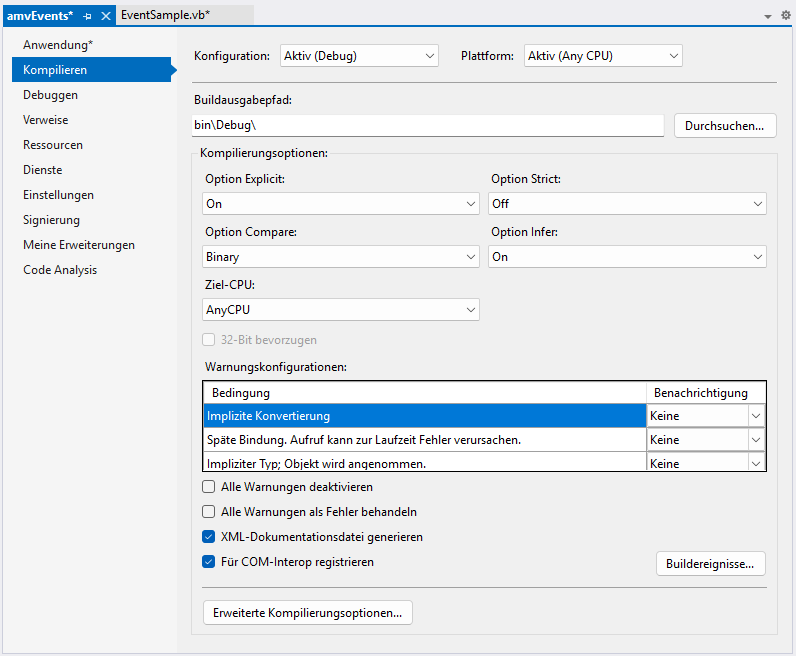Open Erweiterte Kompilierungsoptionen dialog
The image size is (796, 656).
click(x=308, y=613)
